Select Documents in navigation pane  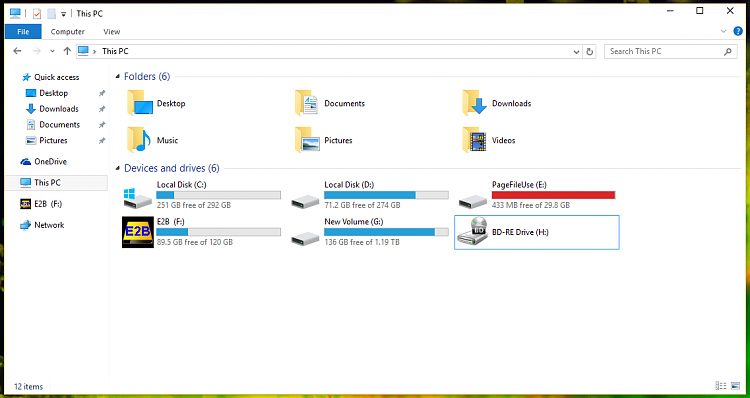(59, 124)
